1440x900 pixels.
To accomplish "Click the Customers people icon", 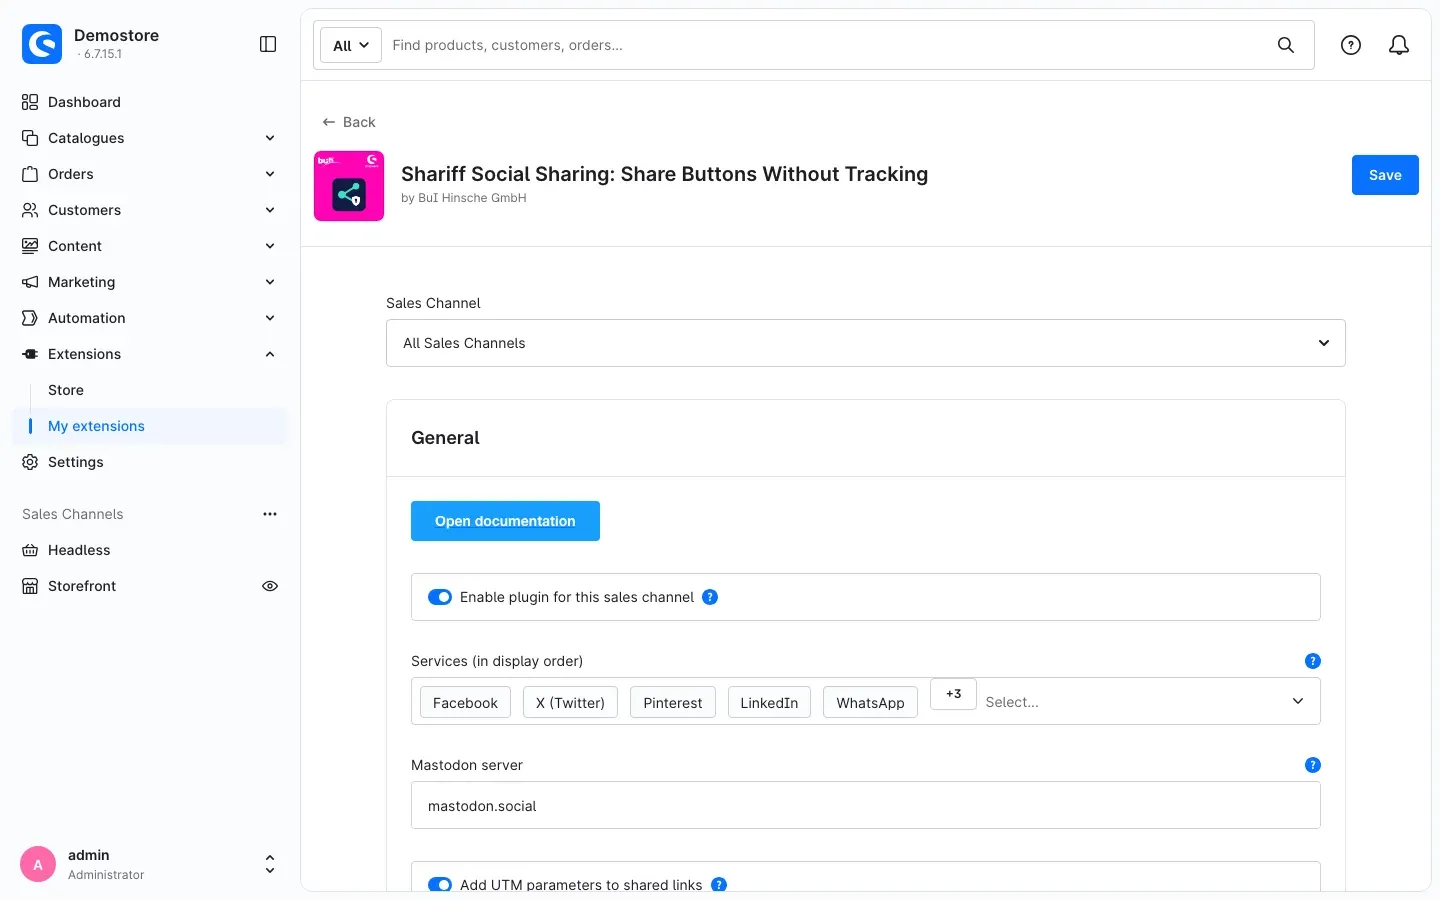I will (x=30, y=210).
